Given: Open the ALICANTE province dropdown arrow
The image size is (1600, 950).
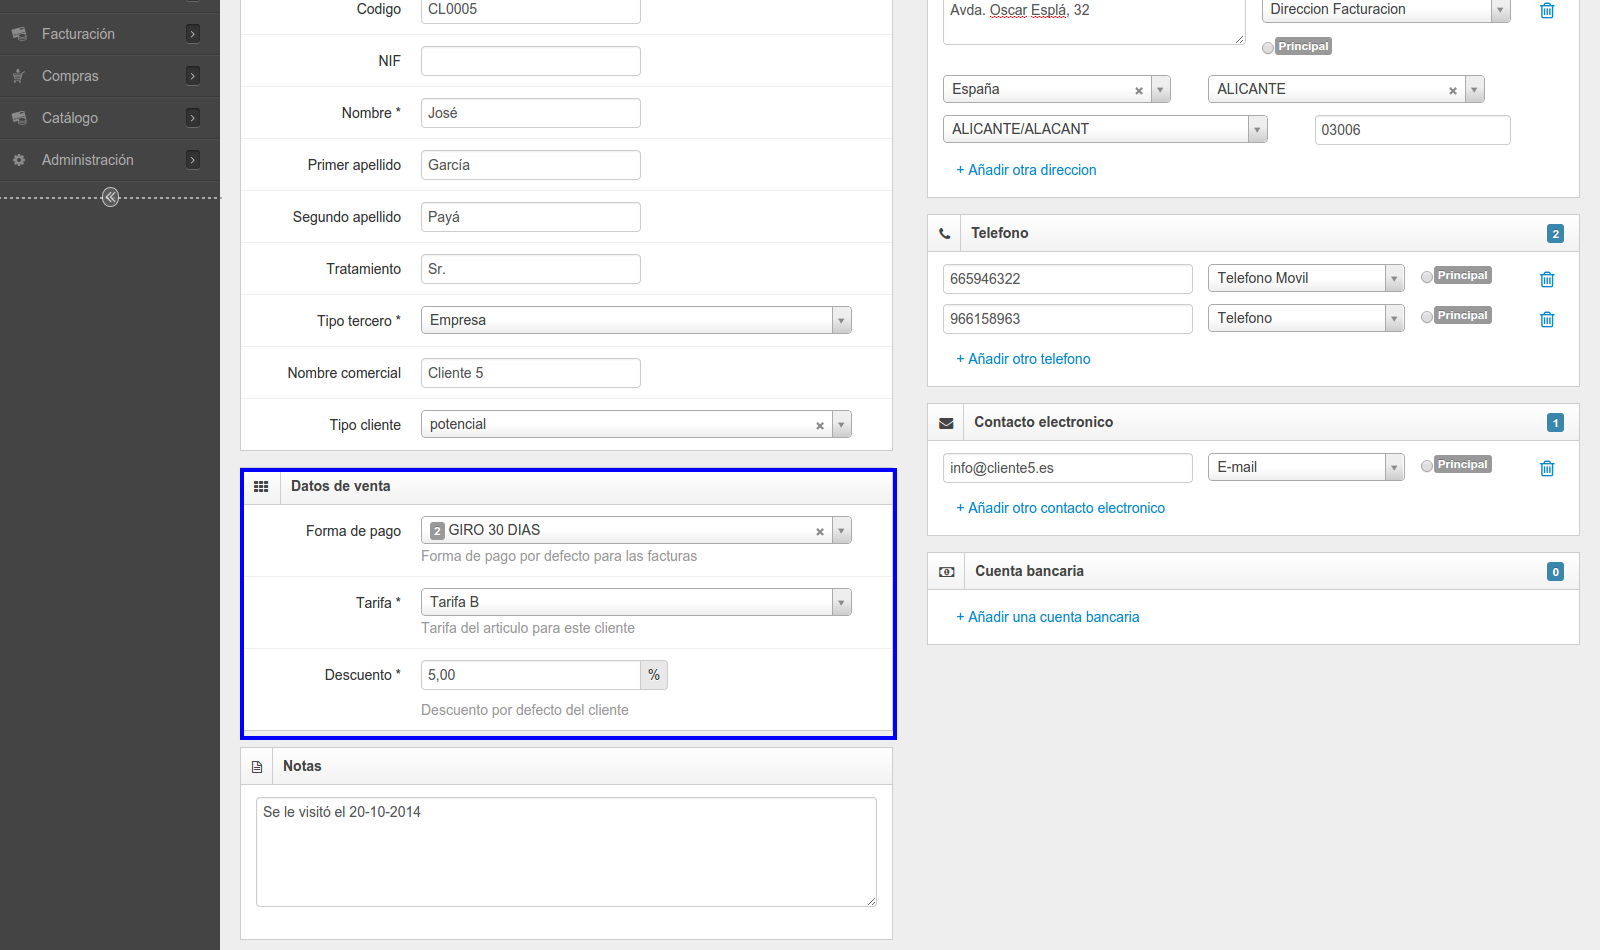Looking at the screenshot, I should [x=1475, y=89].
